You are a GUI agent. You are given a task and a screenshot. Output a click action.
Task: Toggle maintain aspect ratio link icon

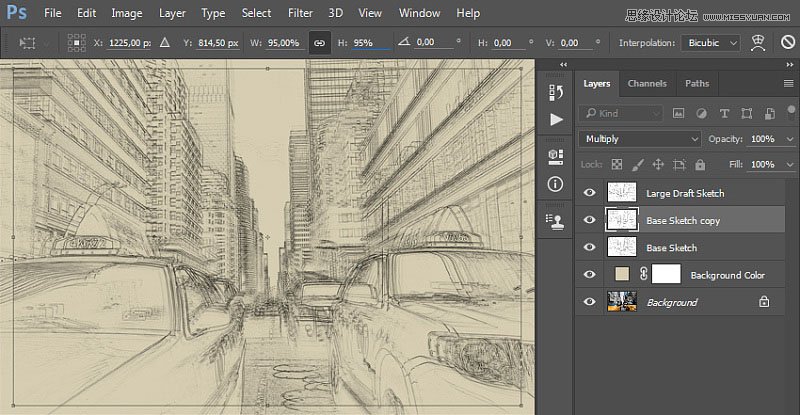click(x=319, y=43)
